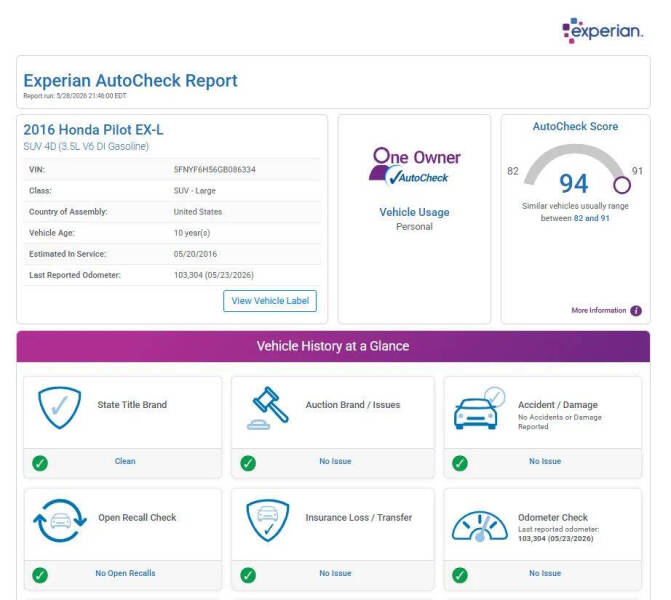This screenshot has height=600, width=671.
Task: Click the Accident / Damage label
Action: point(558,405)
